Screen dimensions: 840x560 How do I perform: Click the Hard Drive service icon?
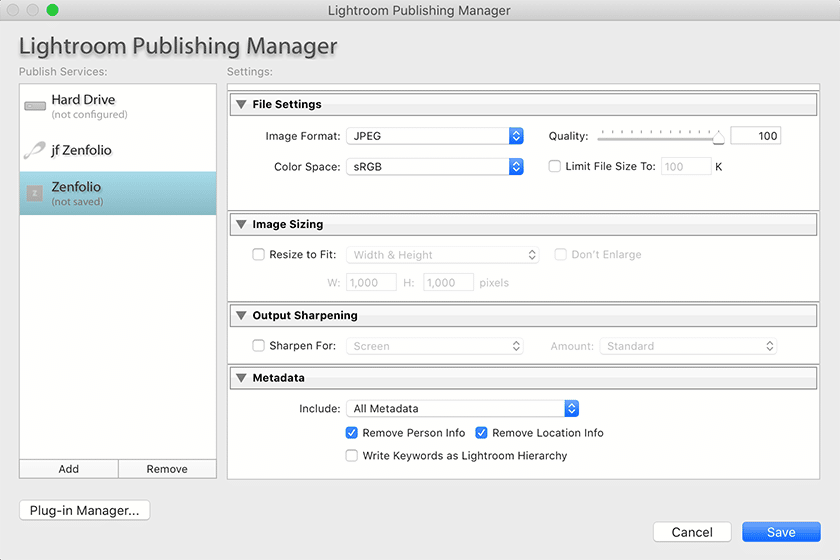[35, 106]
